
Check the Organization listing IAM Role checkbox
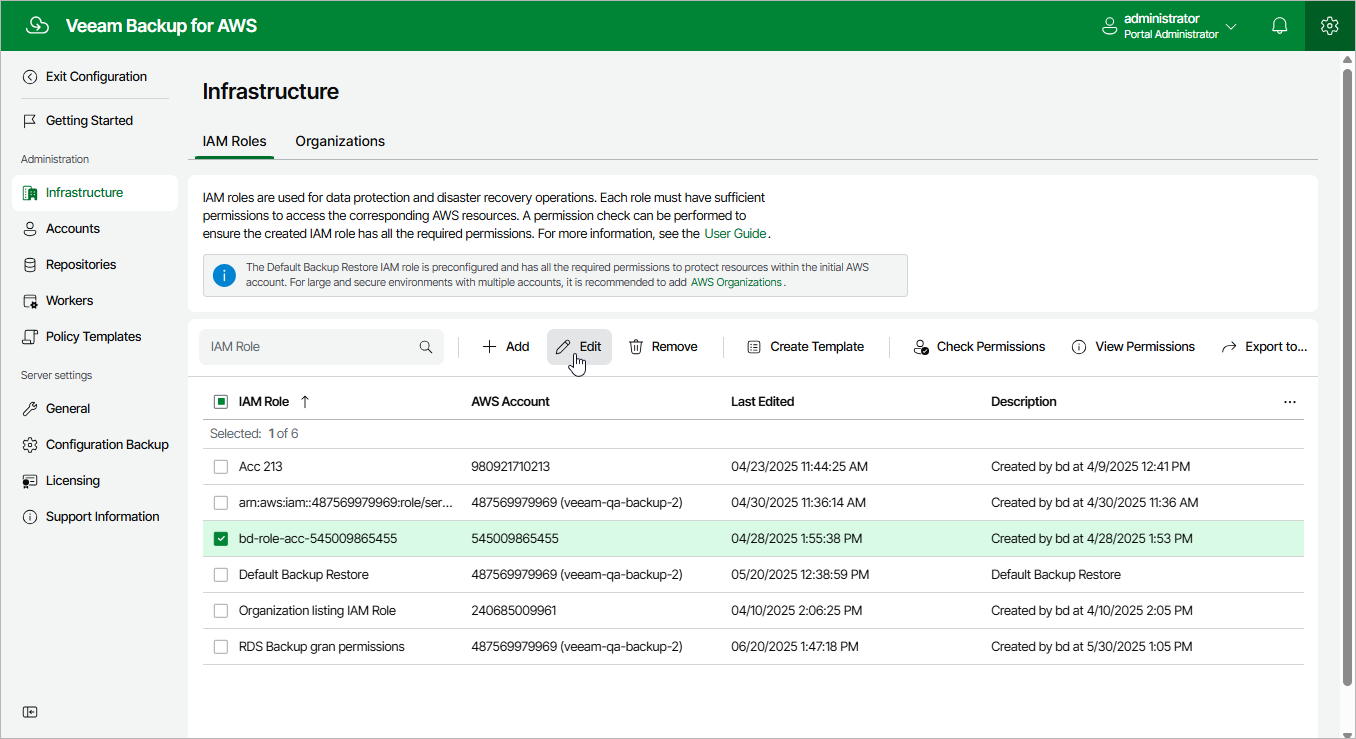[x=221, y=611]
